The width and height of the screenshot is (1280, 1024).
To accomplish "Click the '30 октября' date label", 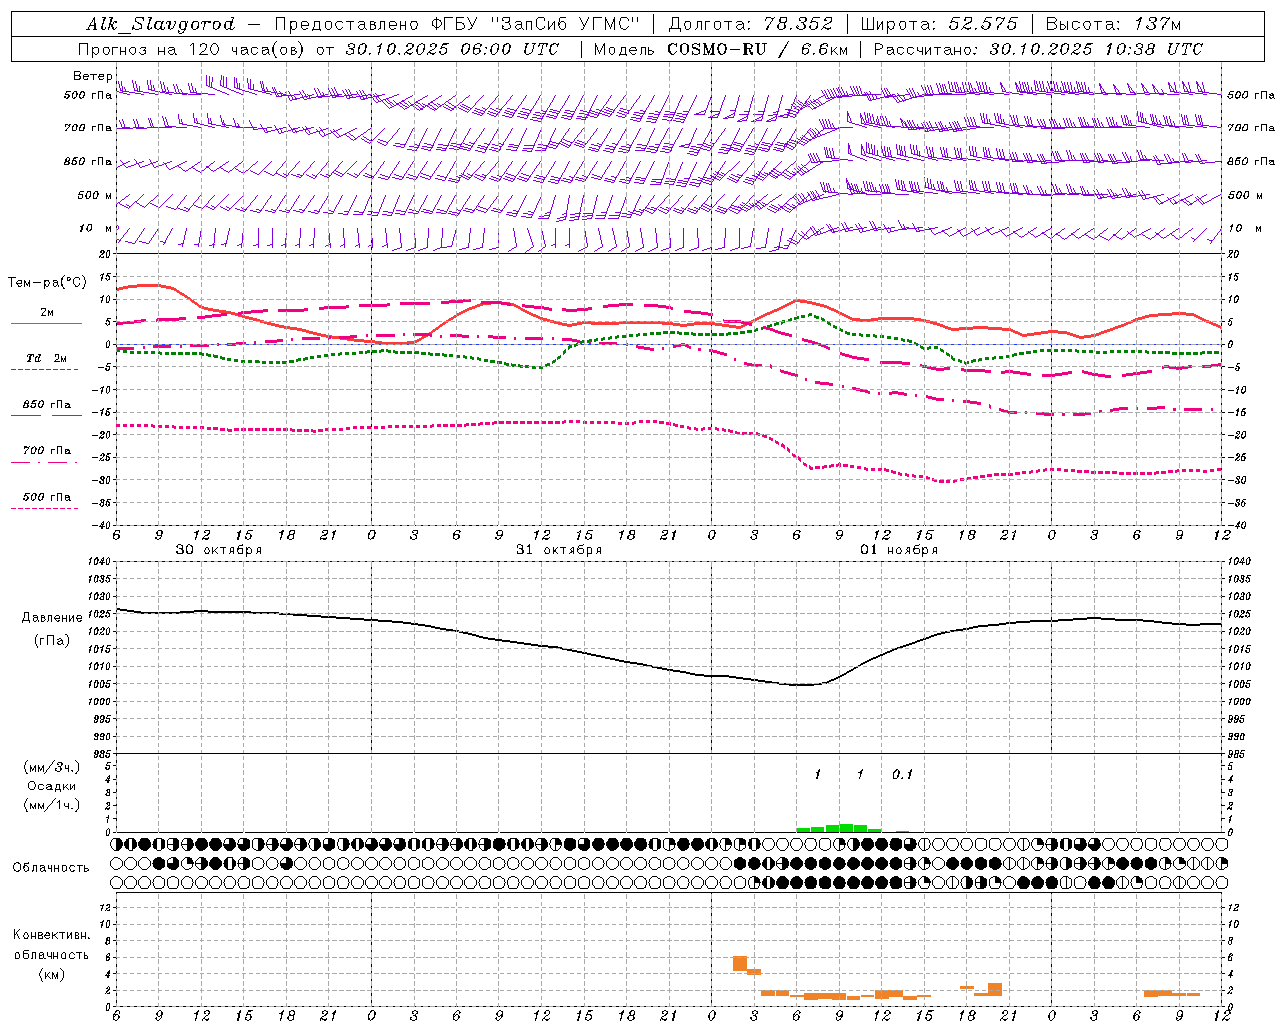I will (x=219, y=550).
